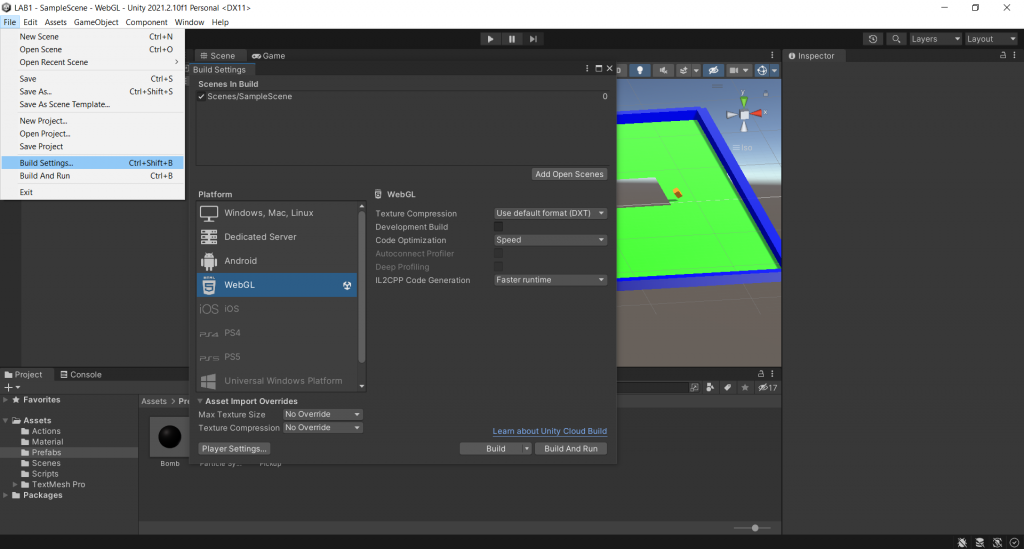The width and height of the screenshot is (1024, 549).
Task: Open the global search magnifier icon
Action: point(896,39)
